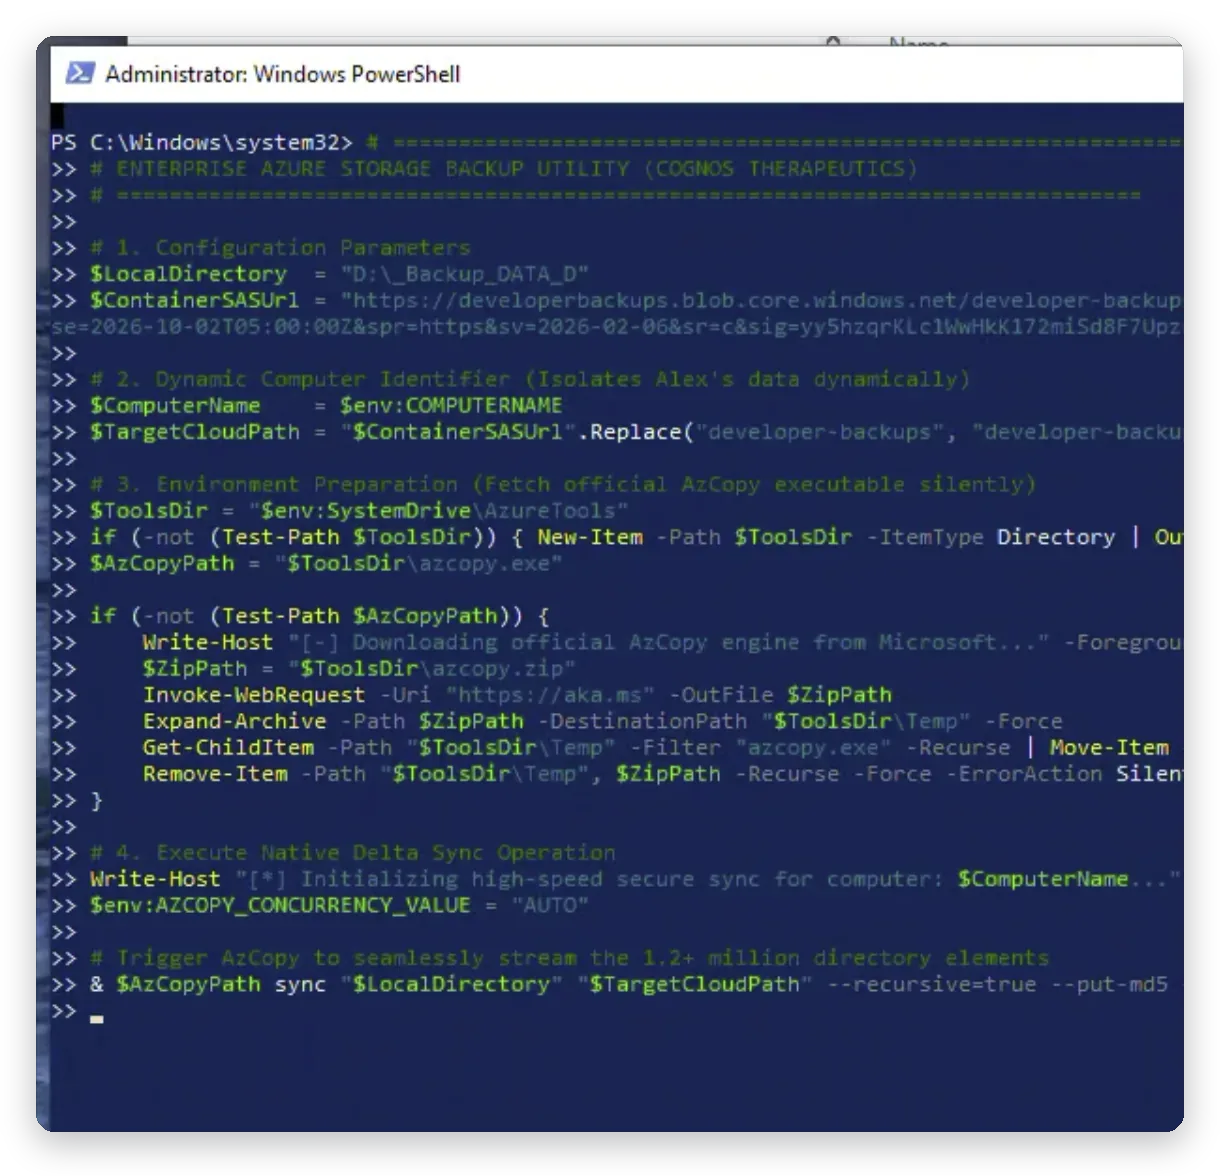Click the "AUTO" string value
Viewport: 1220px width, 1176px height.
pos(550,905)
